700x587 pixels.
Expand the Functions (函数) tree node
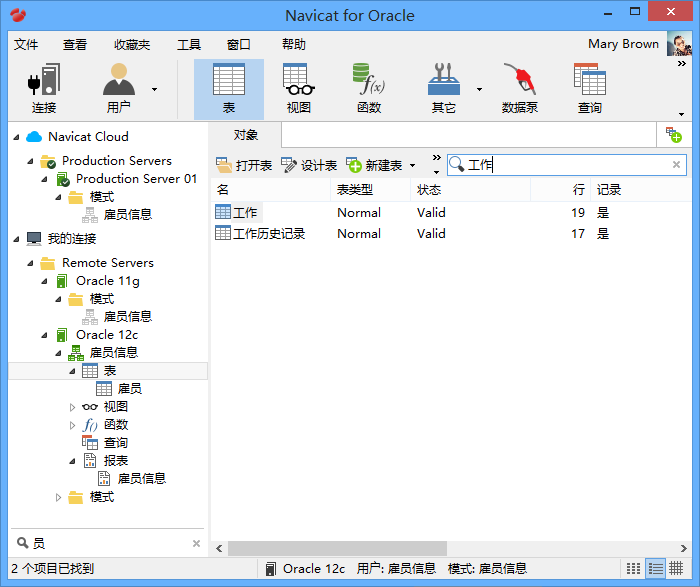[72, 425]
